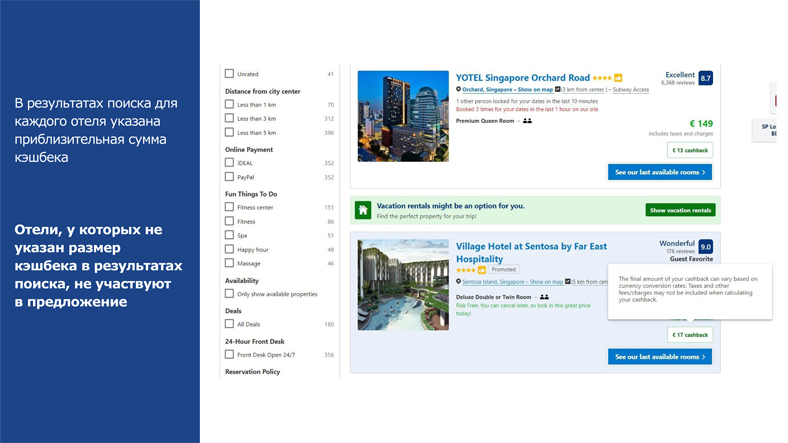Click the Premium Queen Room text
788x443 pixels.
pyautogui.click(x=485, y=121)
